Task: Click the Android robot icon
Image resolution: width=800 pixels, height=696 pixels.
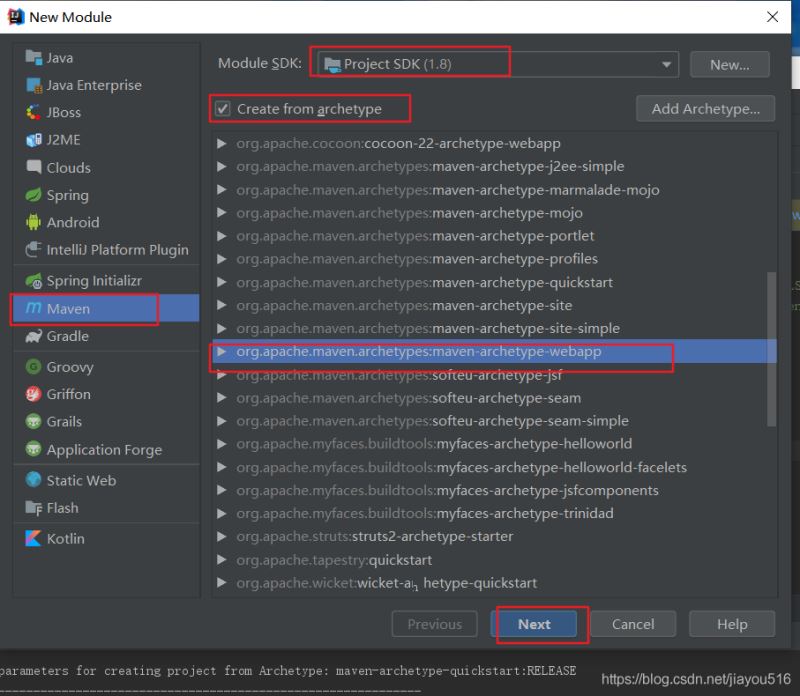Action: coord(34,222)
